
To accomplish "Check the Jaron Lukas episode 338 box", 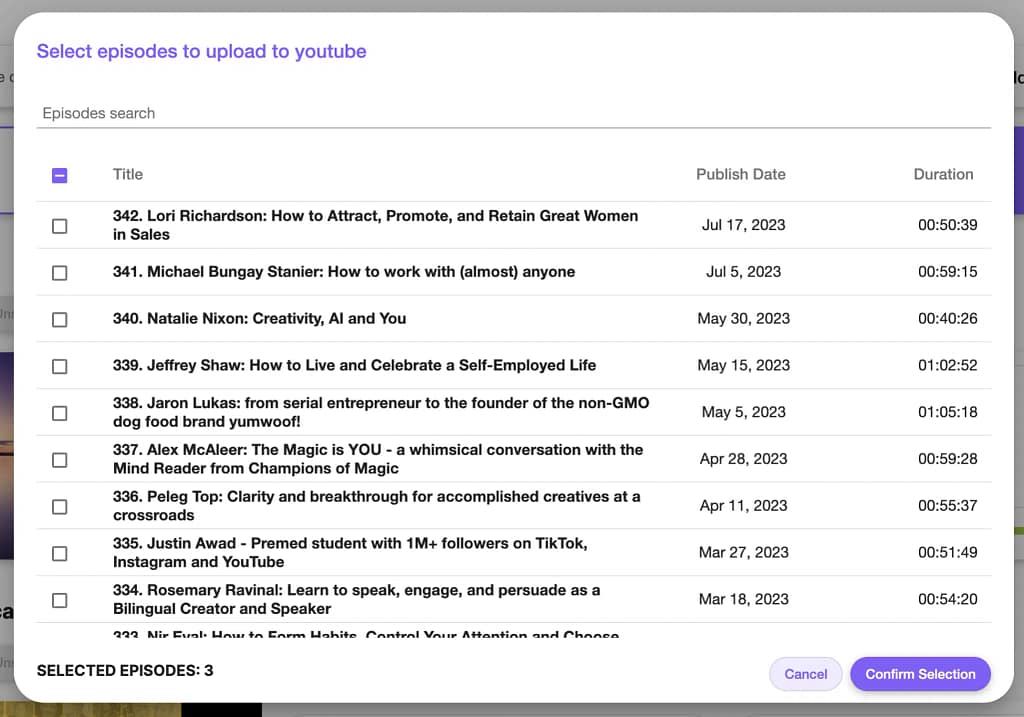I will [x=59, y=413].
